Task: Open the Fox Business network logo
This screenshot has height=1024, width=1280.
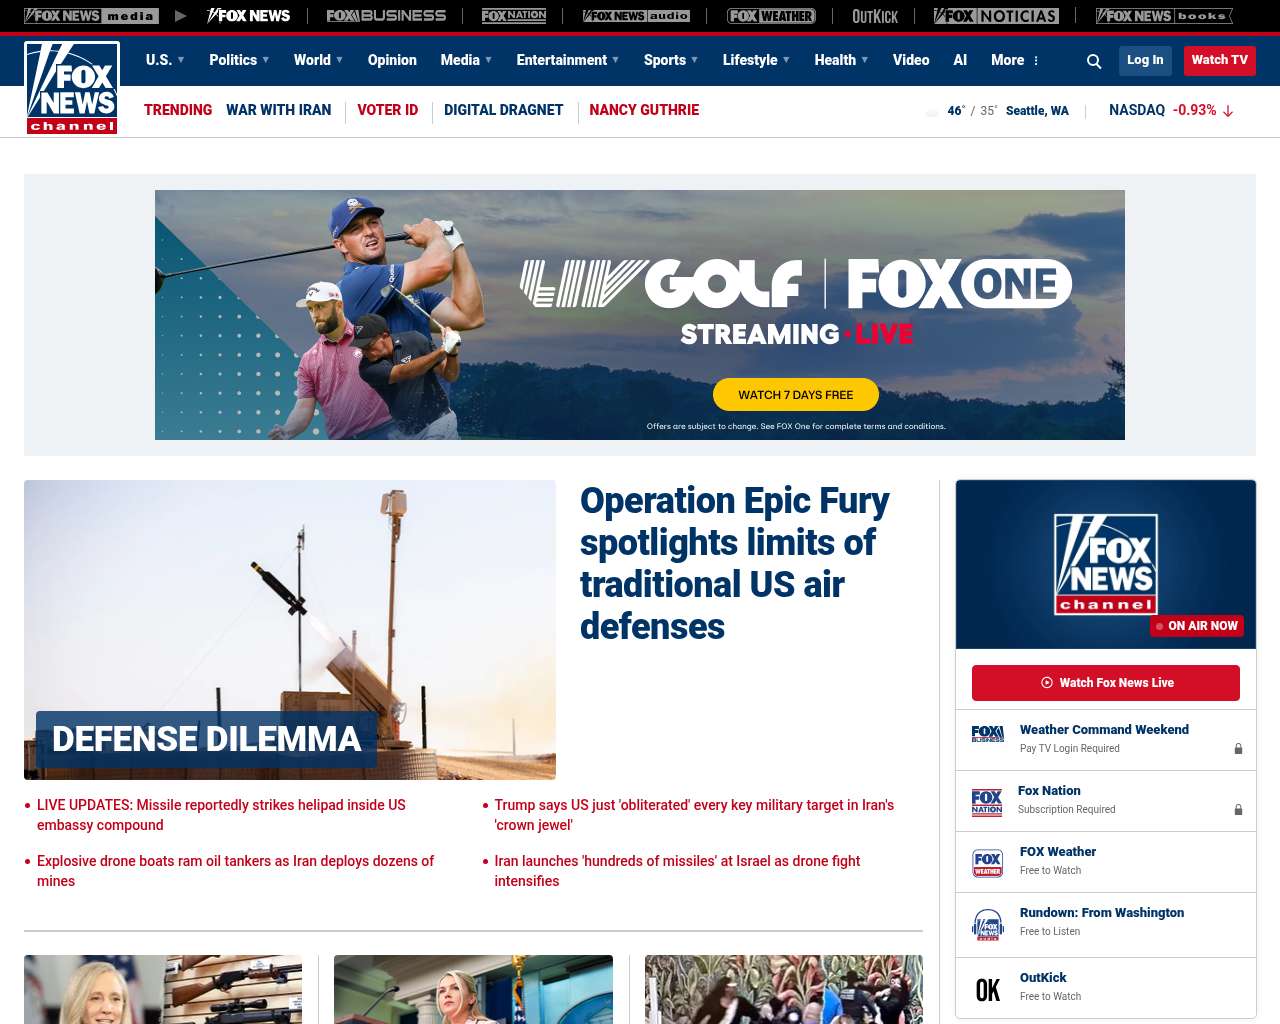Action: coord(386,16)
